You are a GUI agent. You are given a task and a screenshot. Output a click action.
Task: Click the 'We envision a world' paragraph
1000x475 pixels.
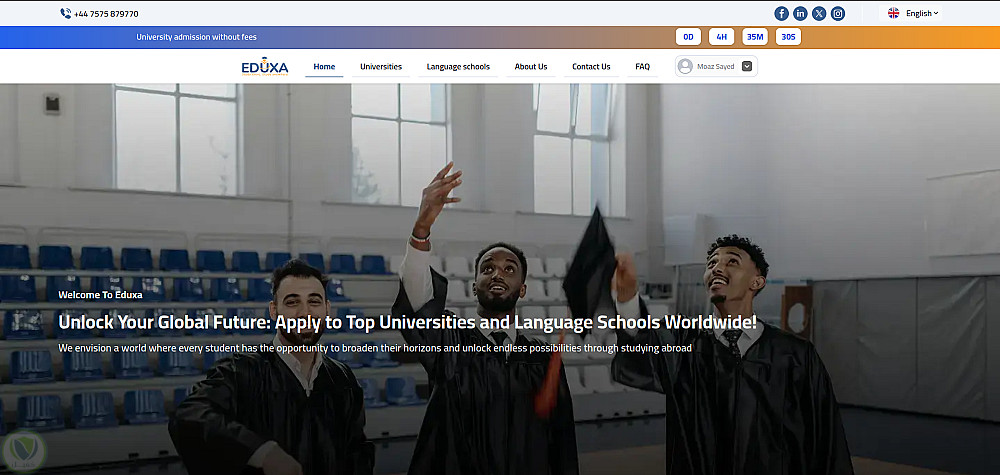[375, 349]
